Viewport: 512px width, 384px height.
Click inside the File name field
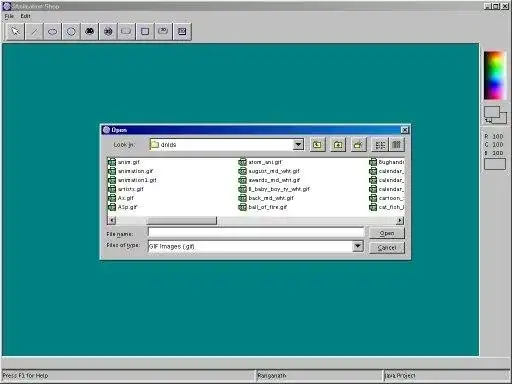(256, 232)
